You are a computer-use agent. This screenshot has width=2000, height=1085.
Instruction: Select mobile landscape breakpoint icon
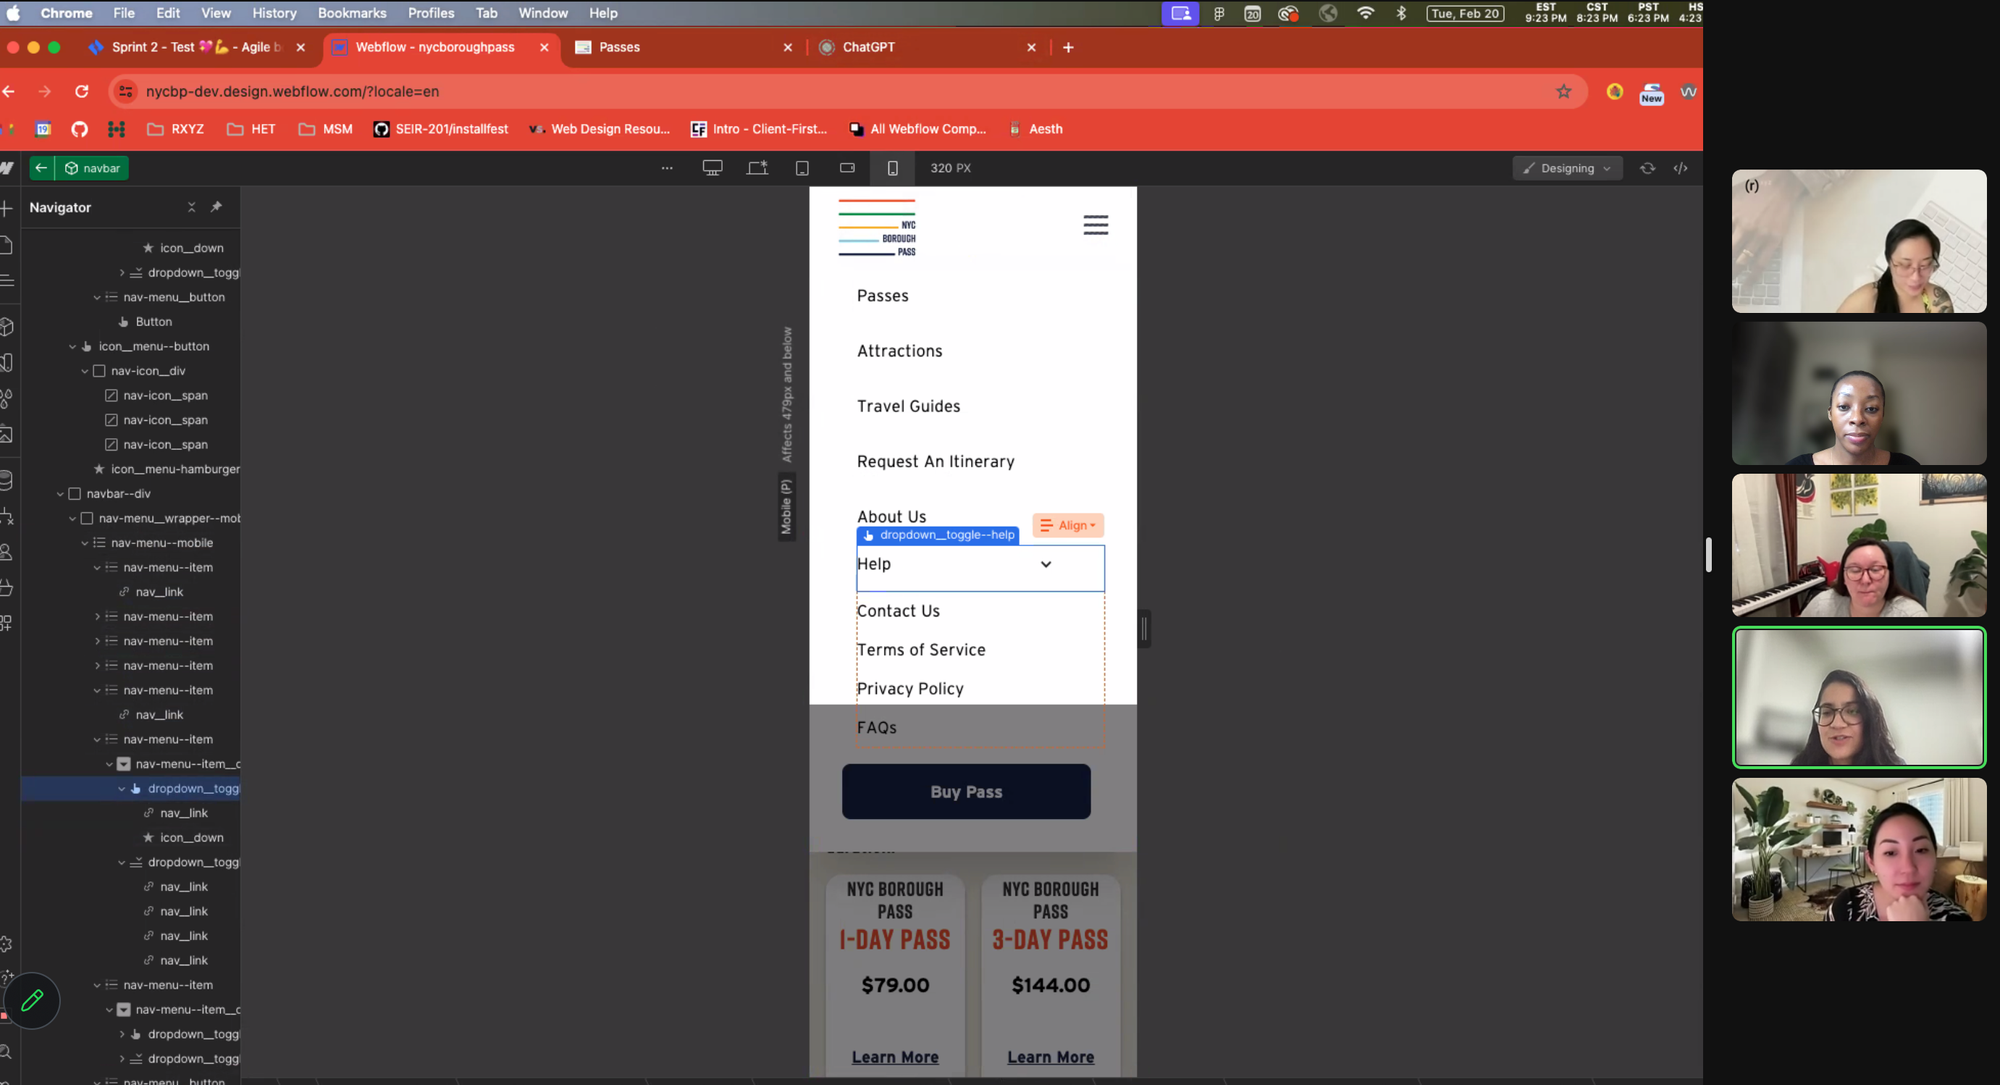coord(847,168)
